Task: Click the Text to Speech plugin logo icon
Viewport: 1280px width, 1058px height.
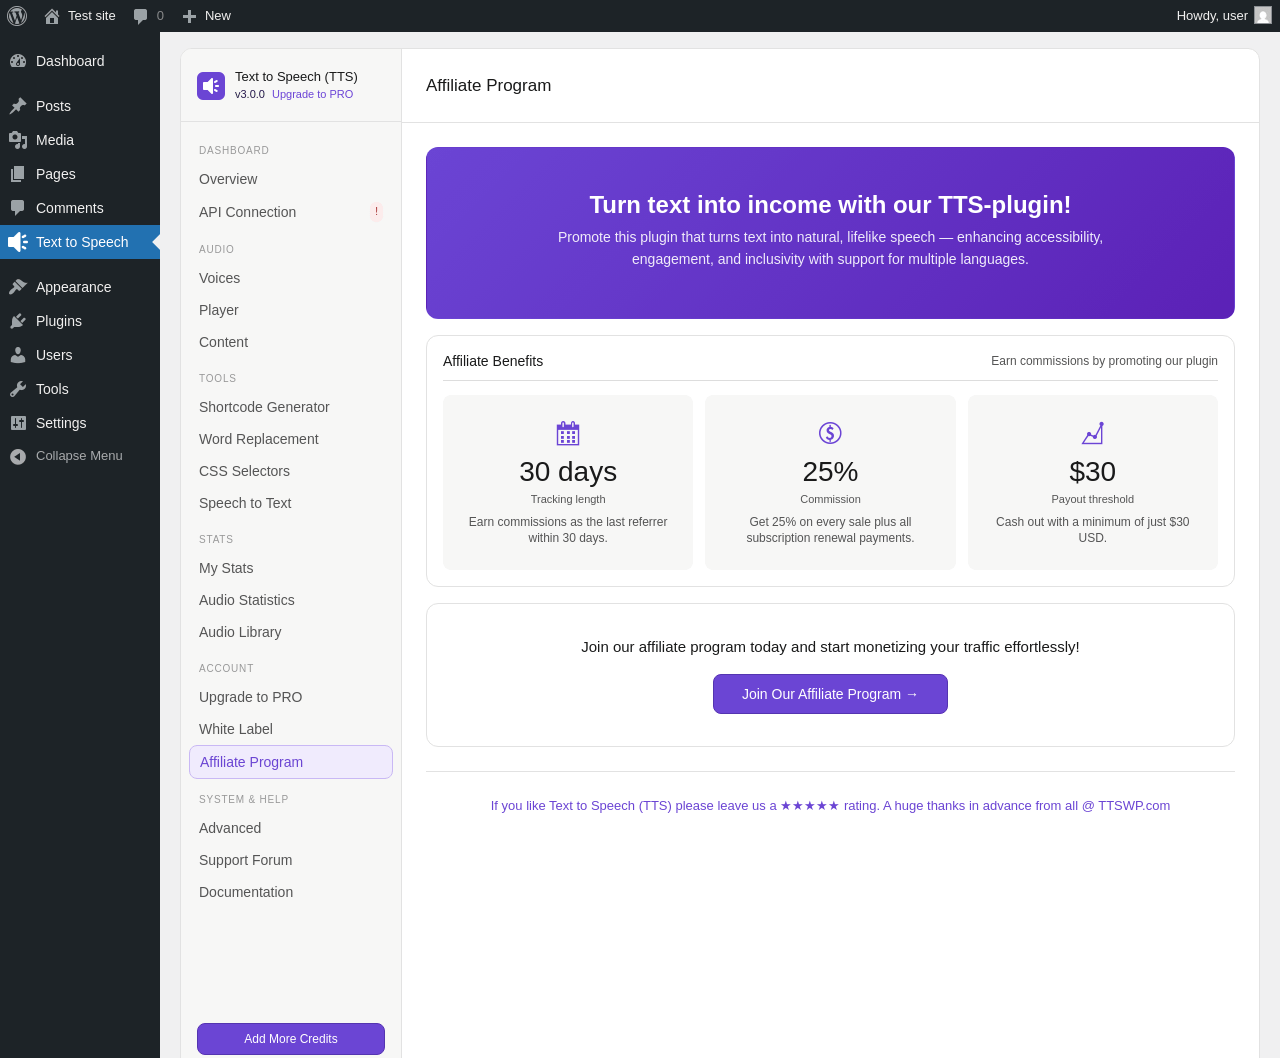Action: 211,86
